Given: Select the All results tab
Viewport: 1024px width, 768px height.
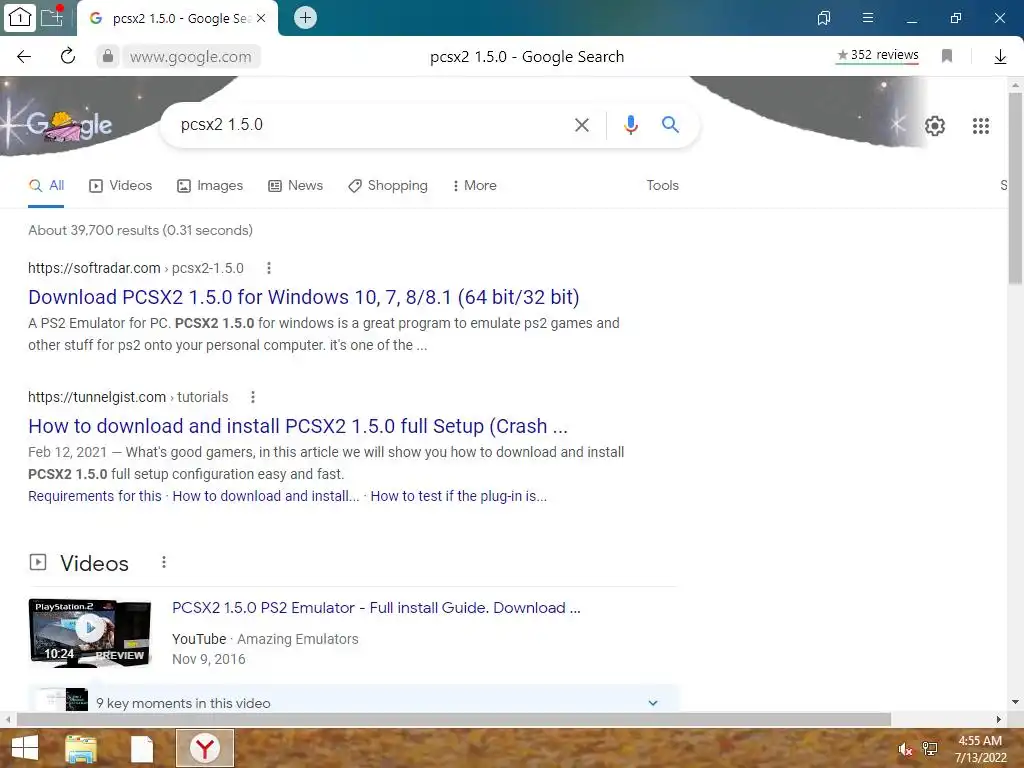Looking at the screenshot, I should [46, 185].
